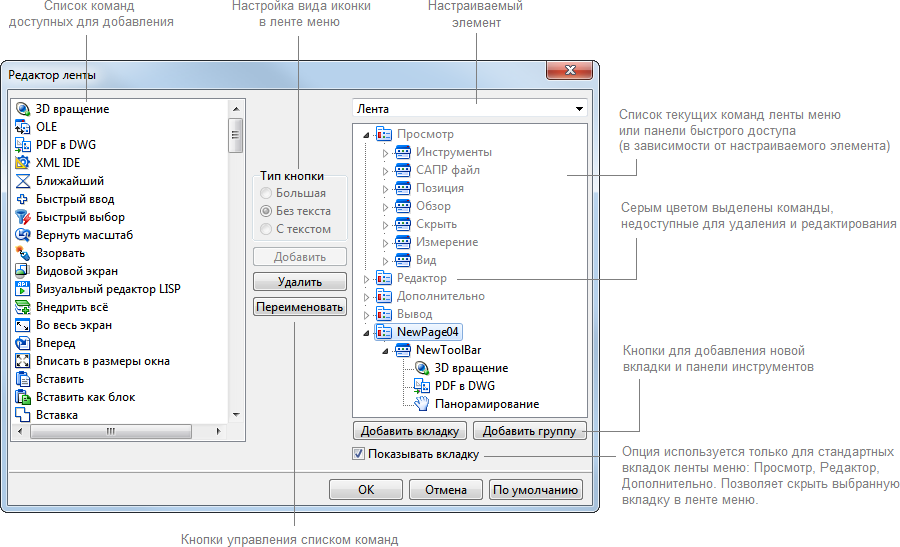Select the NewToolBar group in tree
The image size is (900, 547).
click(x=448, y=350)
